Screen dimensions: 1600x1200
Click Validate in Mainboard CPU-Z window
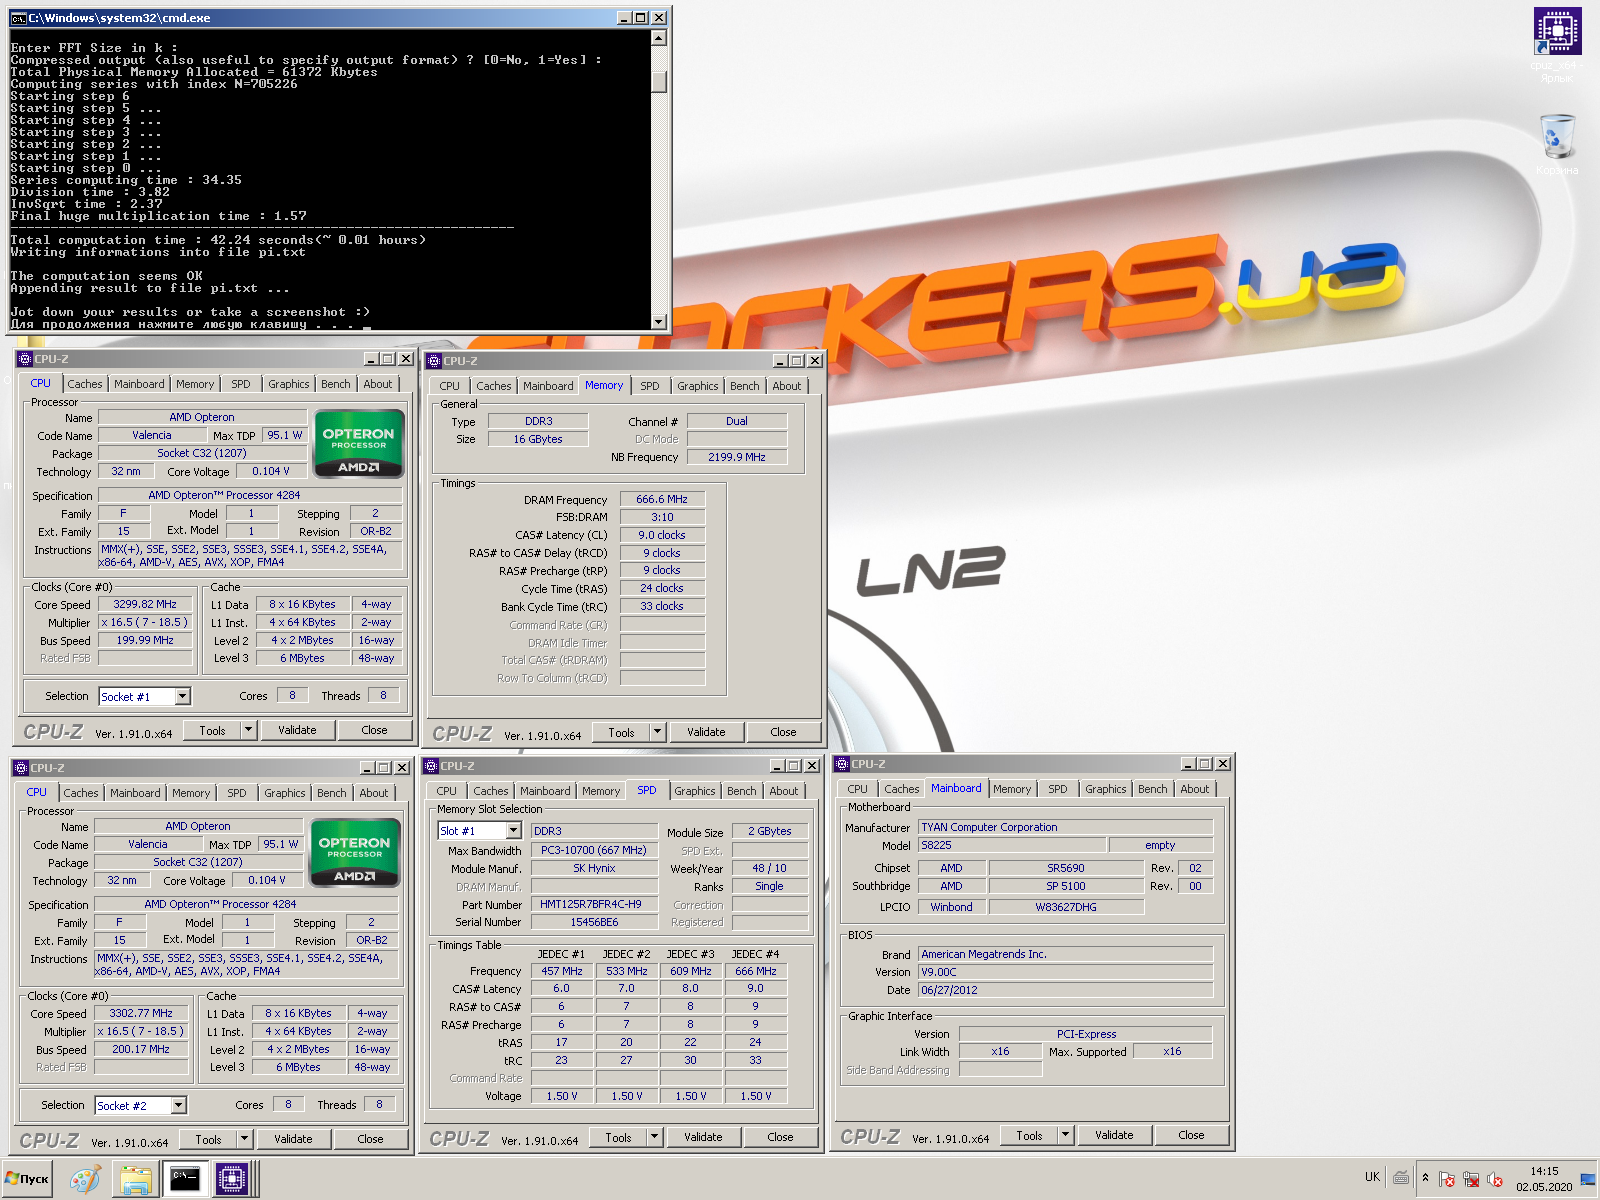click(x=1114, y=1135)
